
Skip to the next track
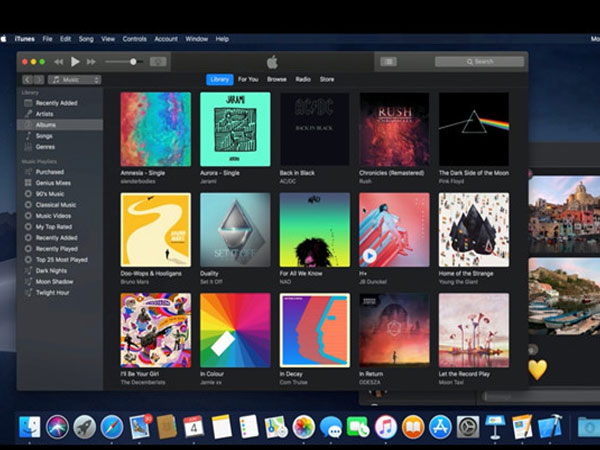tap(92, 62)
